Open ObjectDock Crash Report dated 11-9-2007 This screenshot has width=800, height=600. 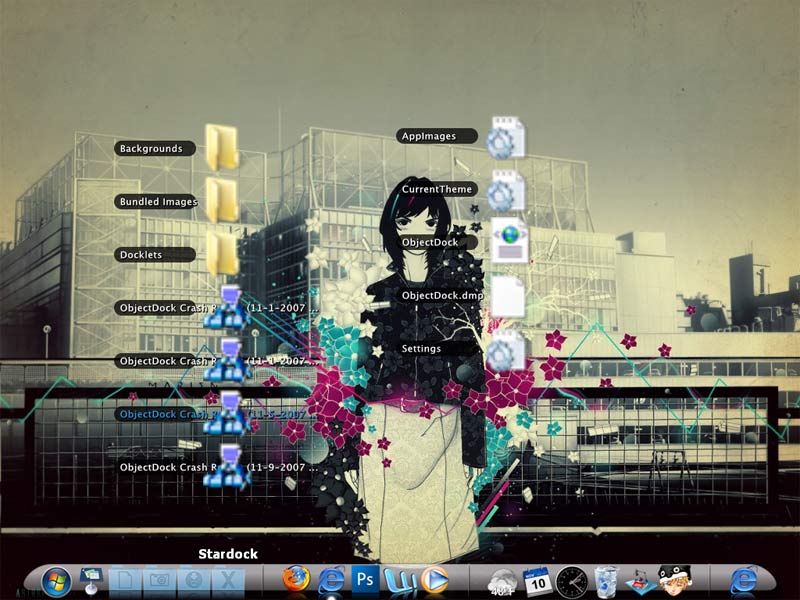(x=218, y=467)
